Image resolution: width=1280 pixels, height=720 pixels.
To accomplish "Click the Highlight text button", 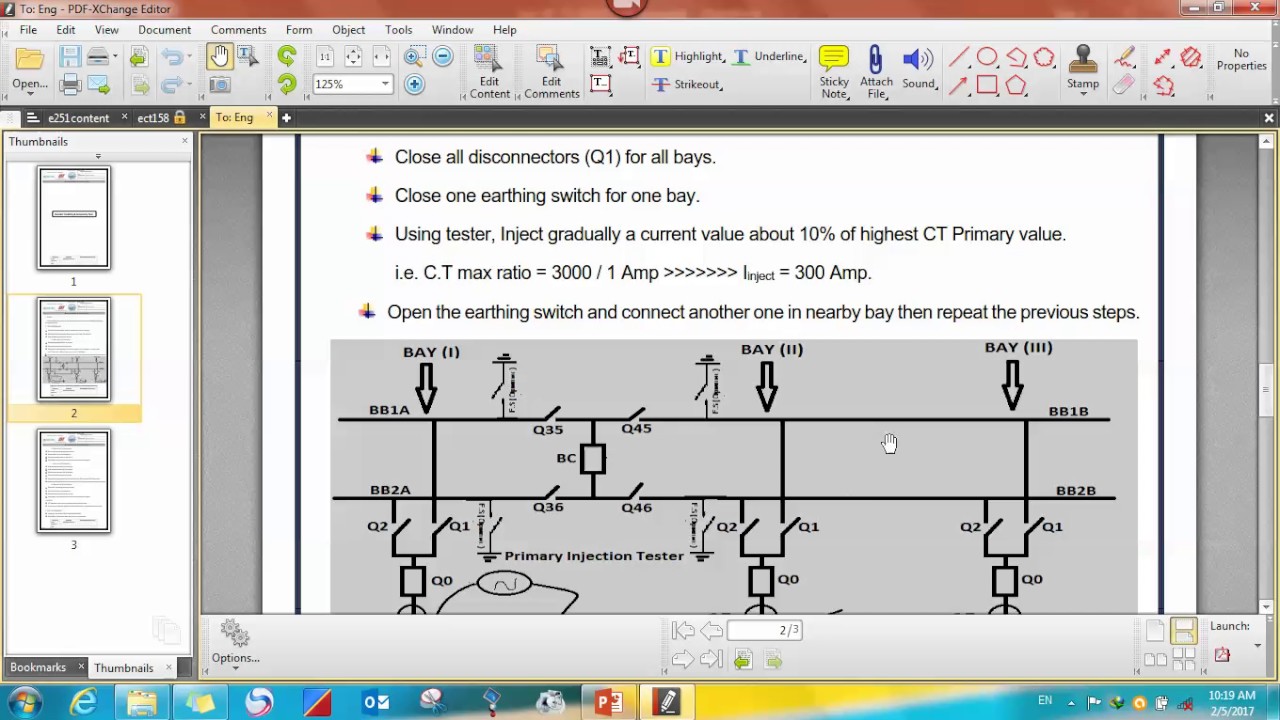I will (687, 57).
